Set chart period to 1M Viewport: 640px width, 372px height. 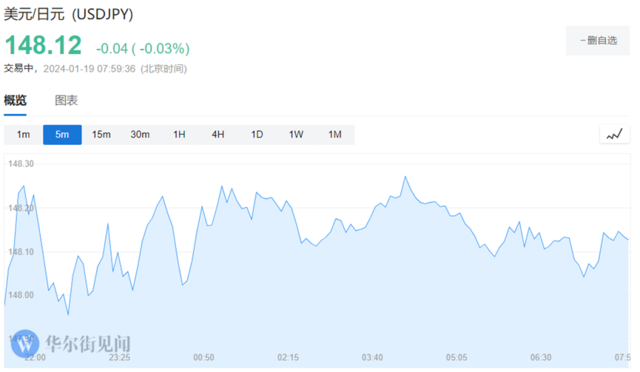pos(335,134)
